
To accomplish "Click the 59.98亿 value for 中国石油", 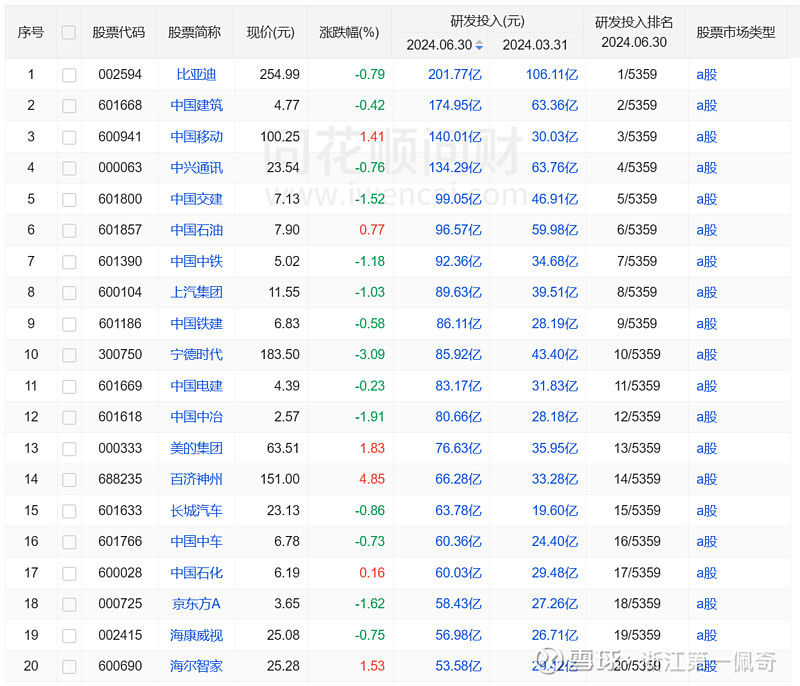I will [555, 230].
